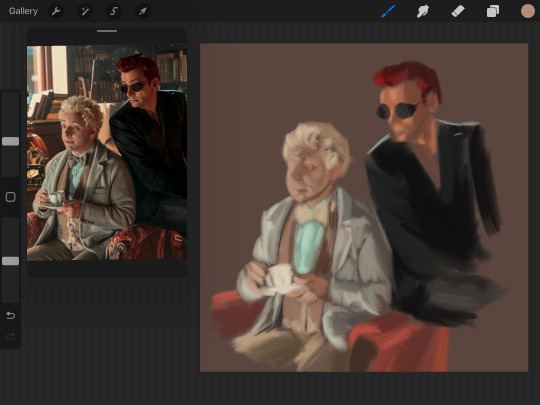Open the active color picker circle
This screenshot has width=540, height=405.
[x=528, y=11]
